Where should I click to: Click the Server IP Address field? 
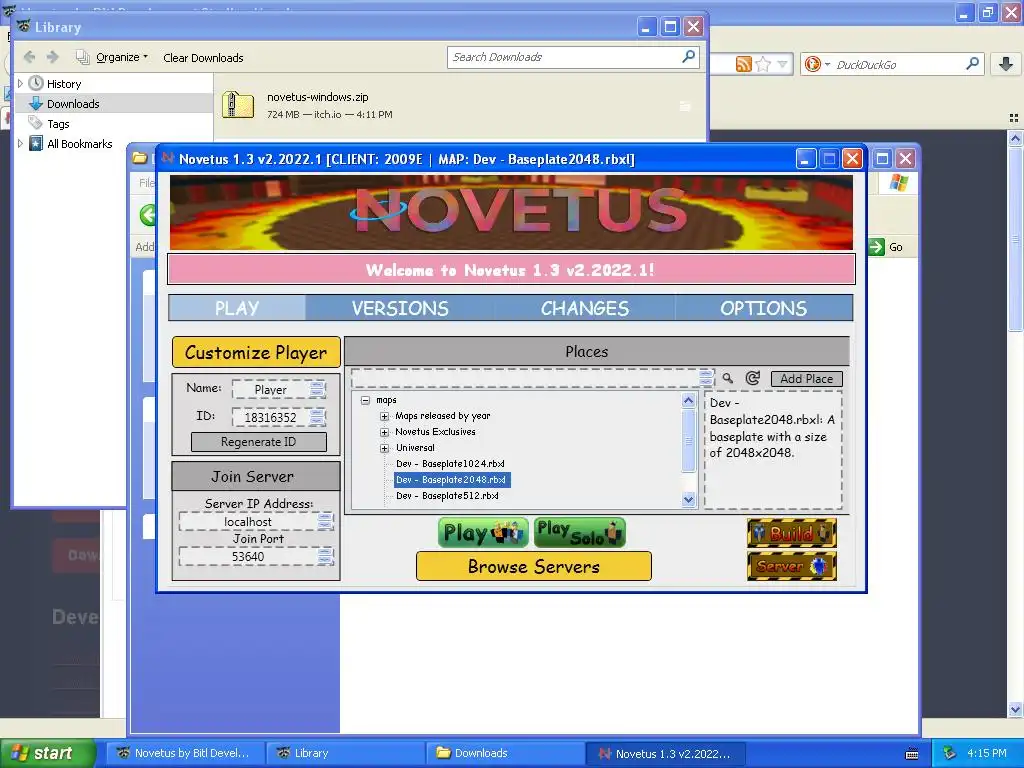256,521
